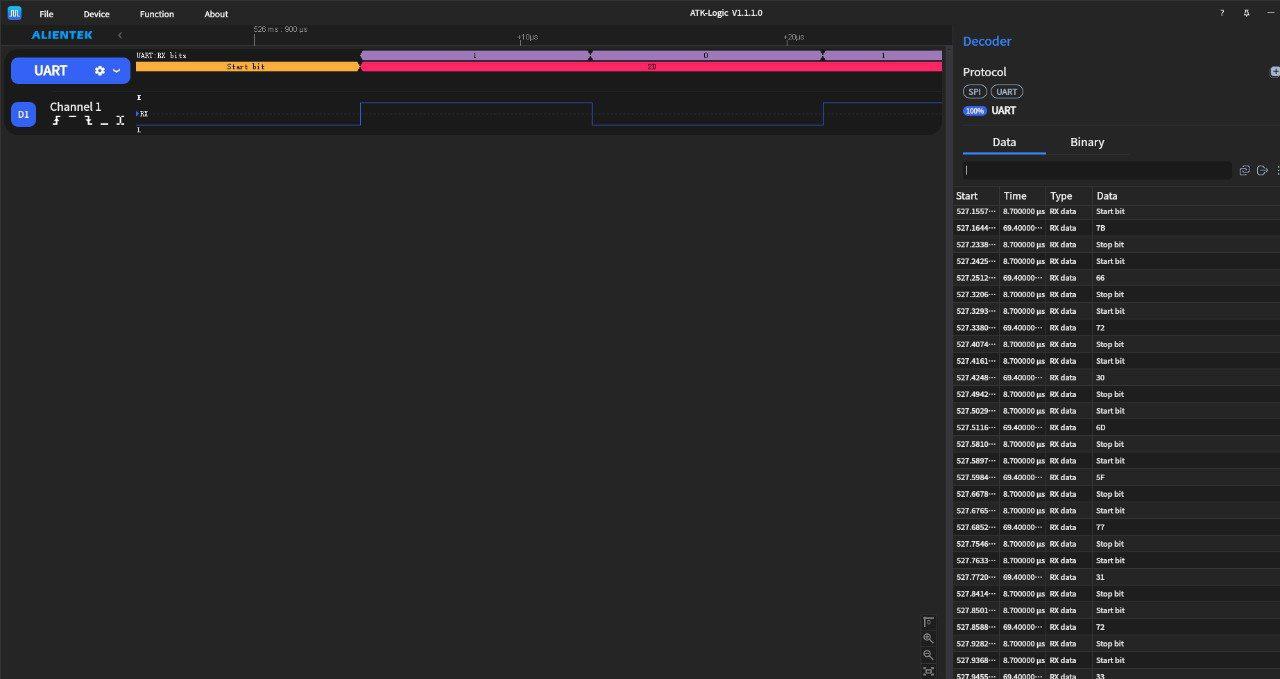Select the decoded row with data 31
Screen dimensions: 1280x679
click(1116, 577)
